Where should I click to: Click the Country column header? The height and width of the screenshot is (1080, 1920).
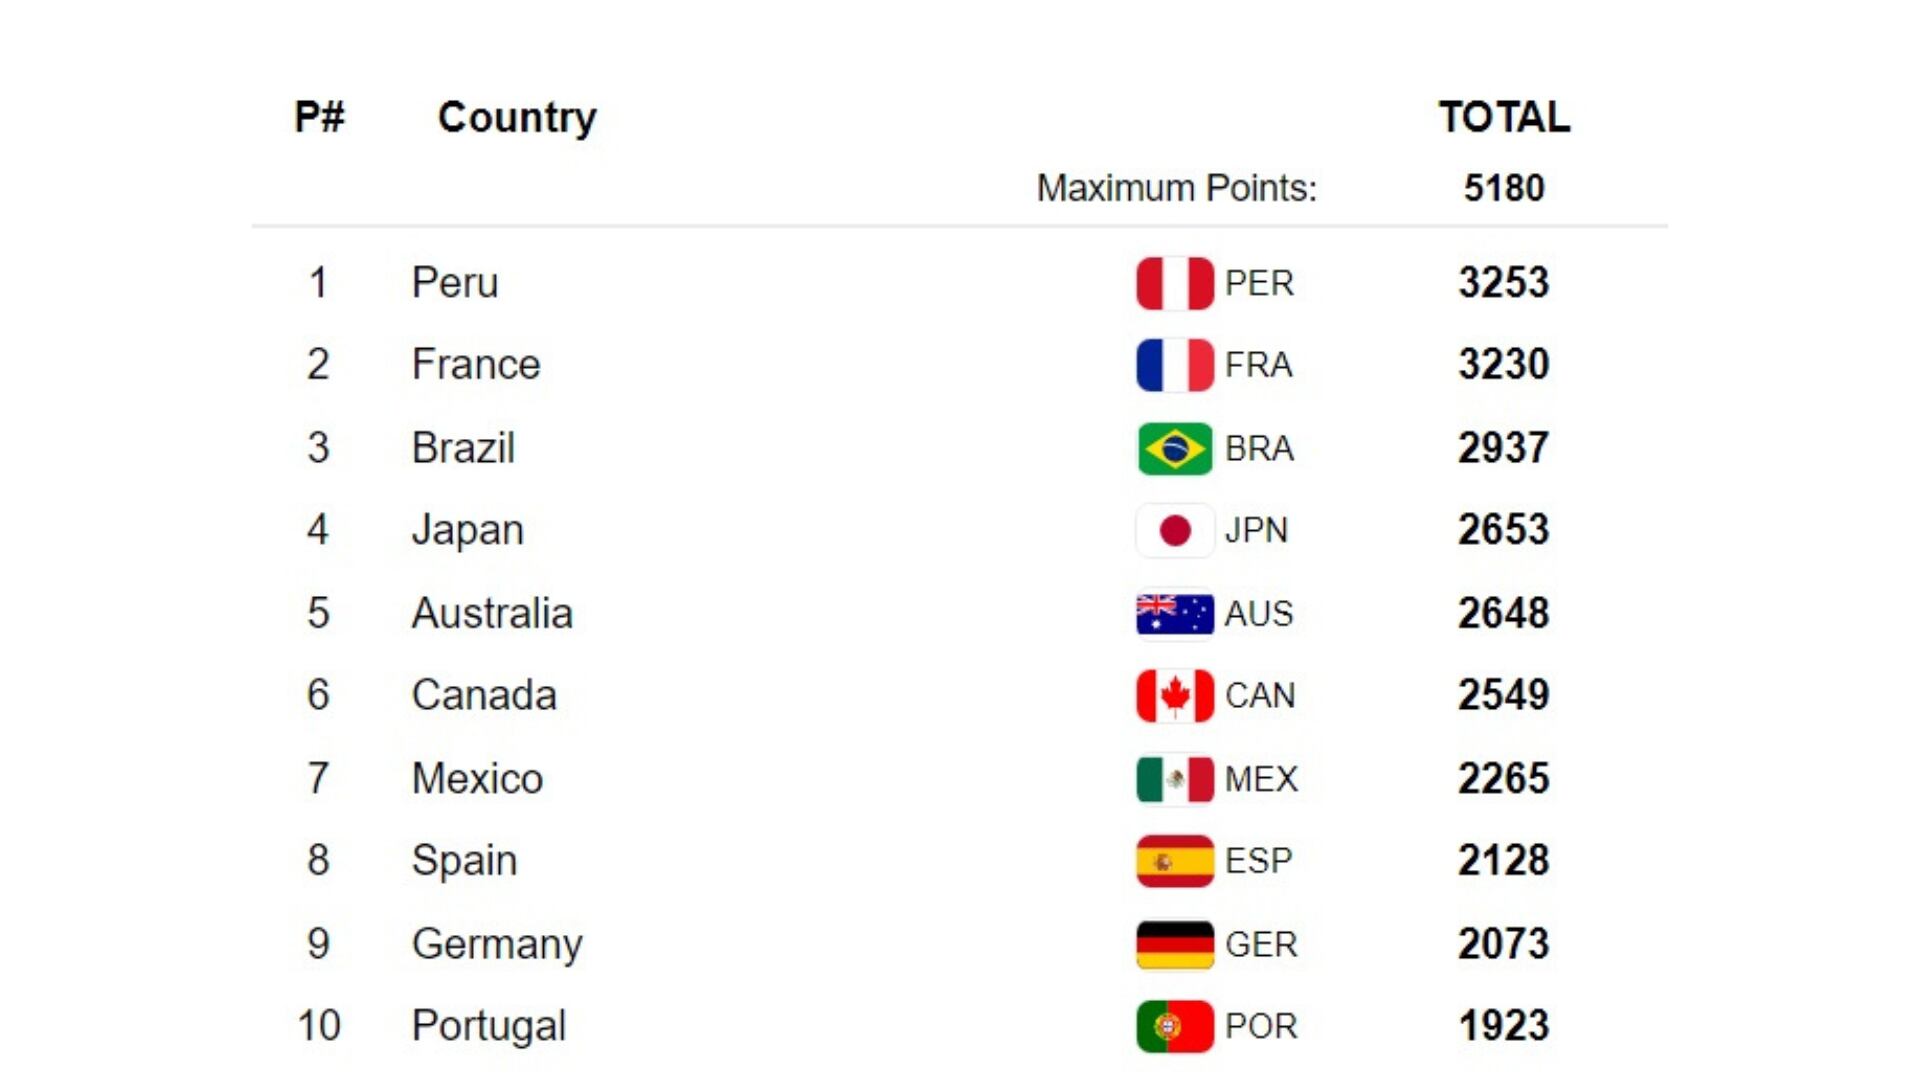(x=517, y=117)
